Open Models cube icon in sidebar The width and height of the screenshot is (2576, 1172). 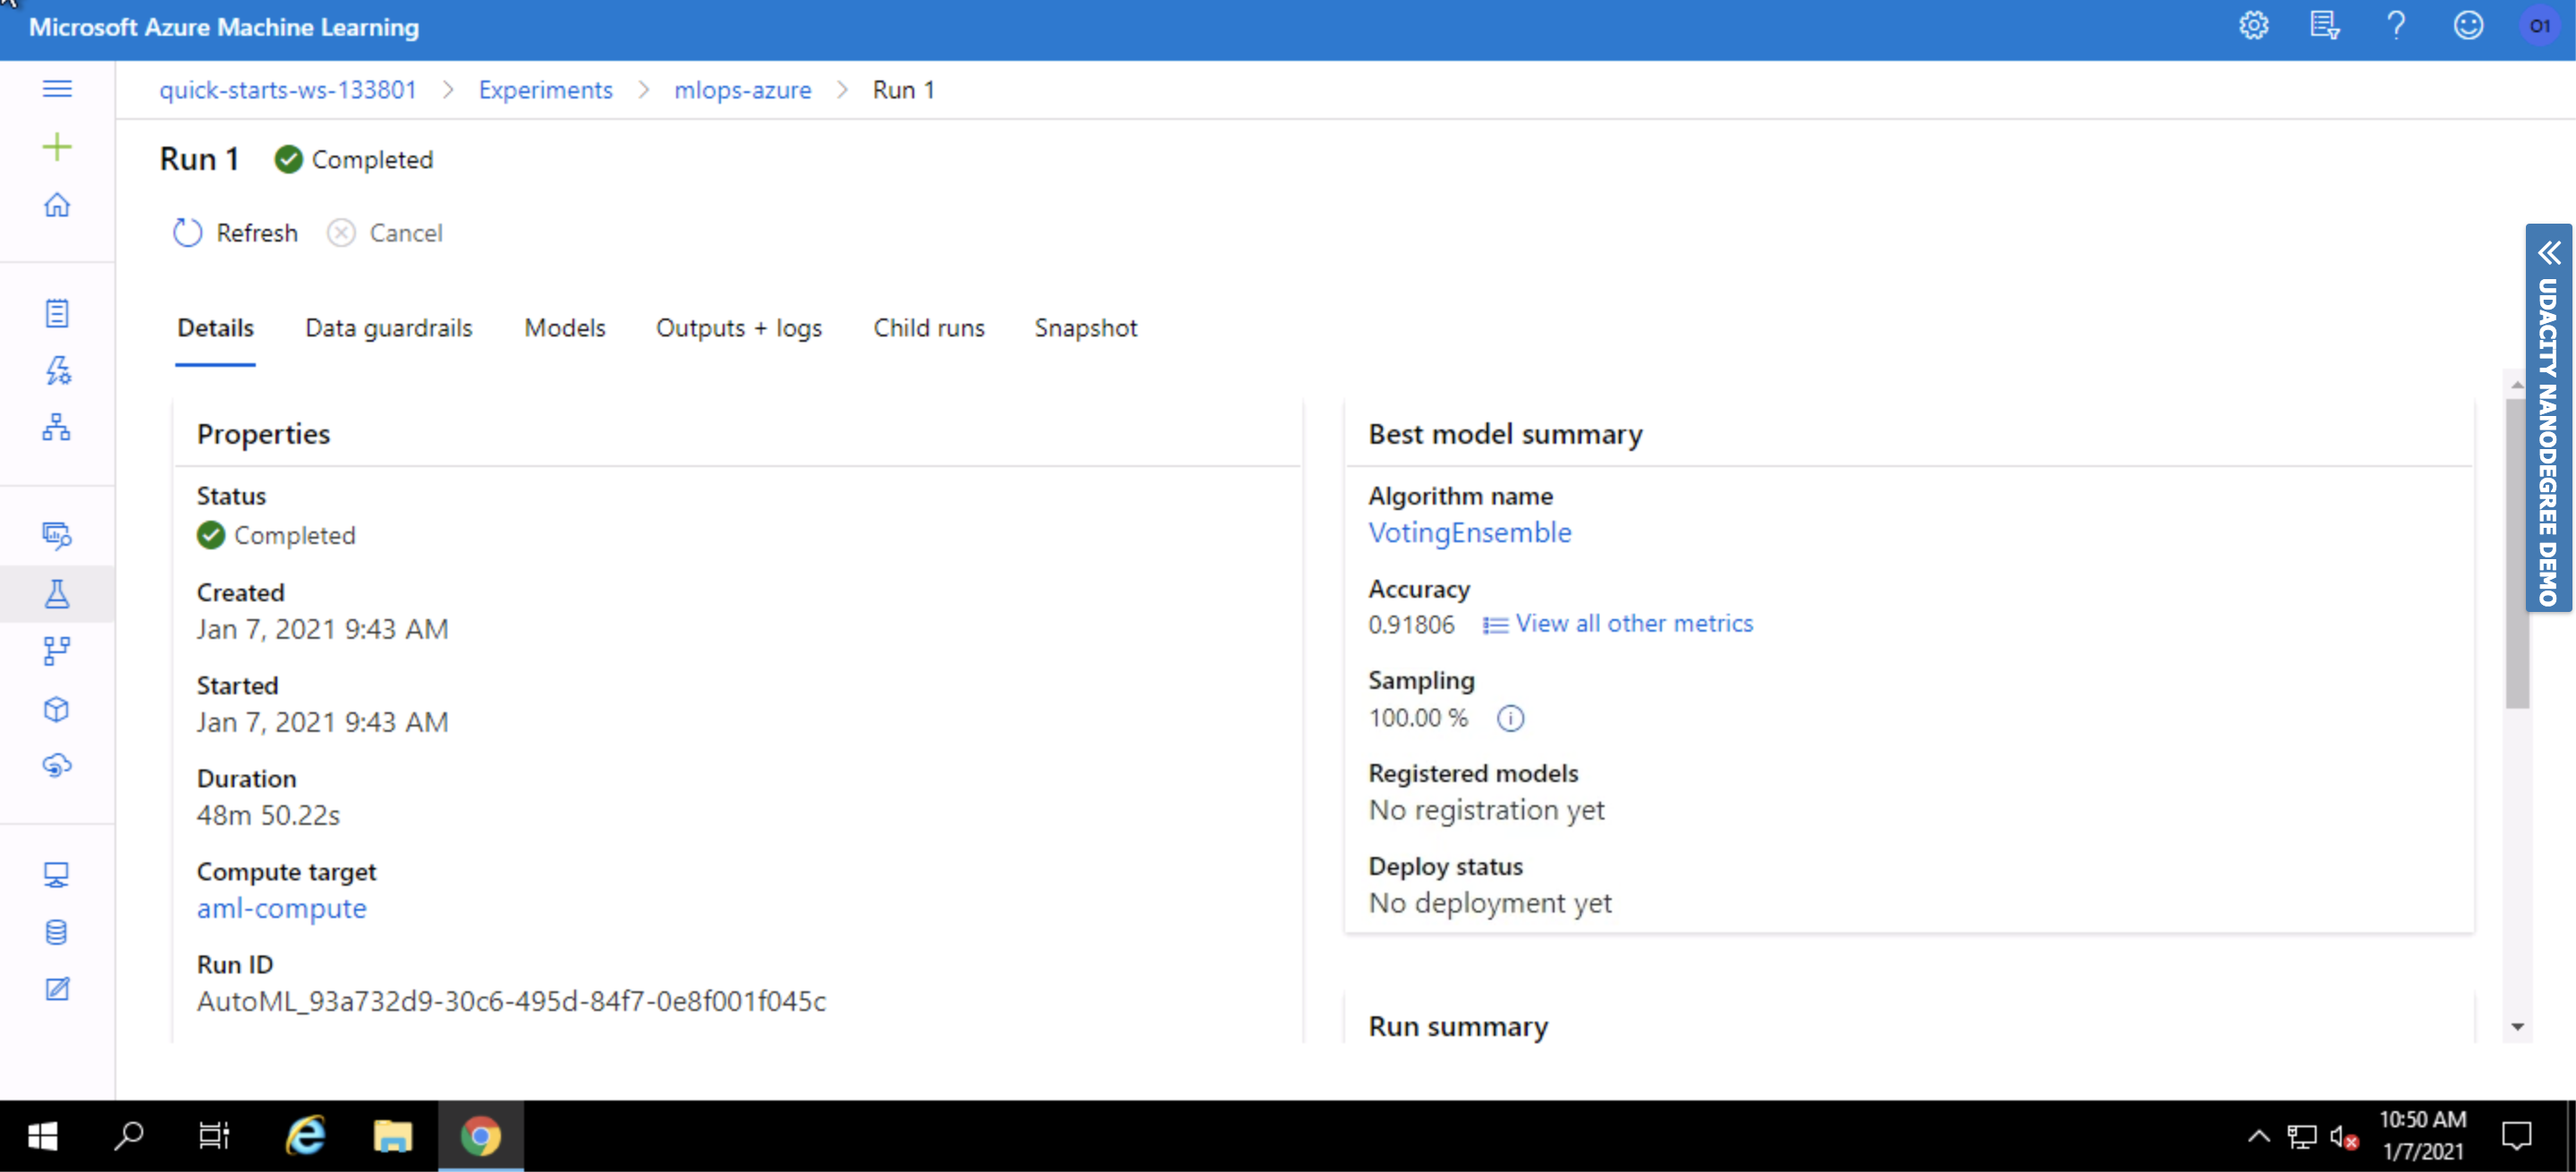pos(57,709)
